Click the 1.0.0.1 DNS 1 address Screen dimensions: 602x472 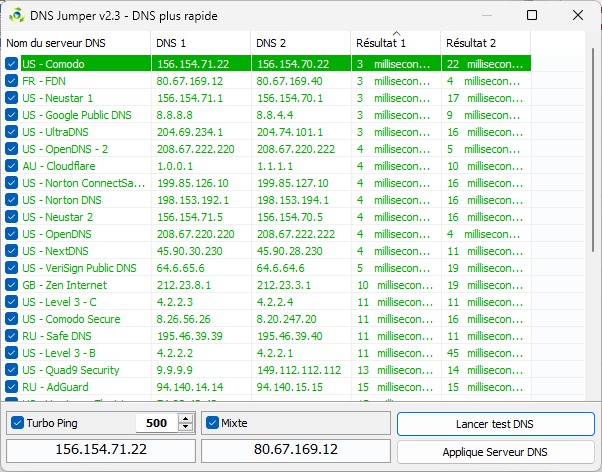pos(175,166)
